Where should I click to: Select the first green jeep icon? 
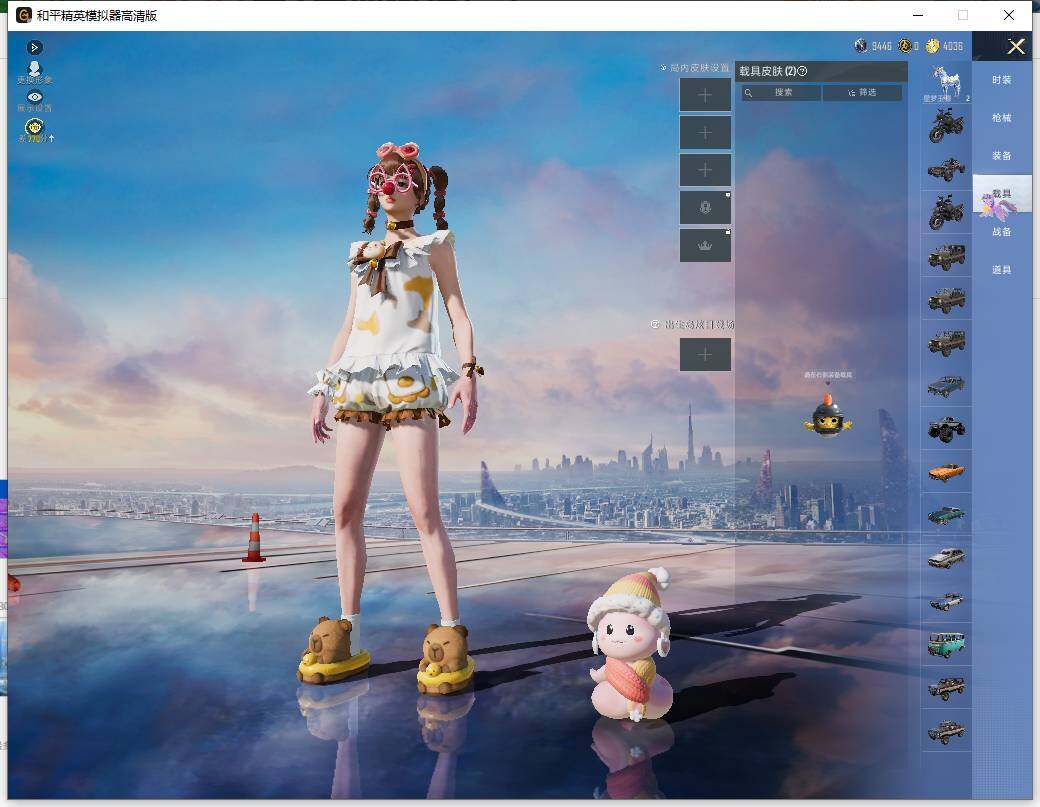tap(946, 256)
